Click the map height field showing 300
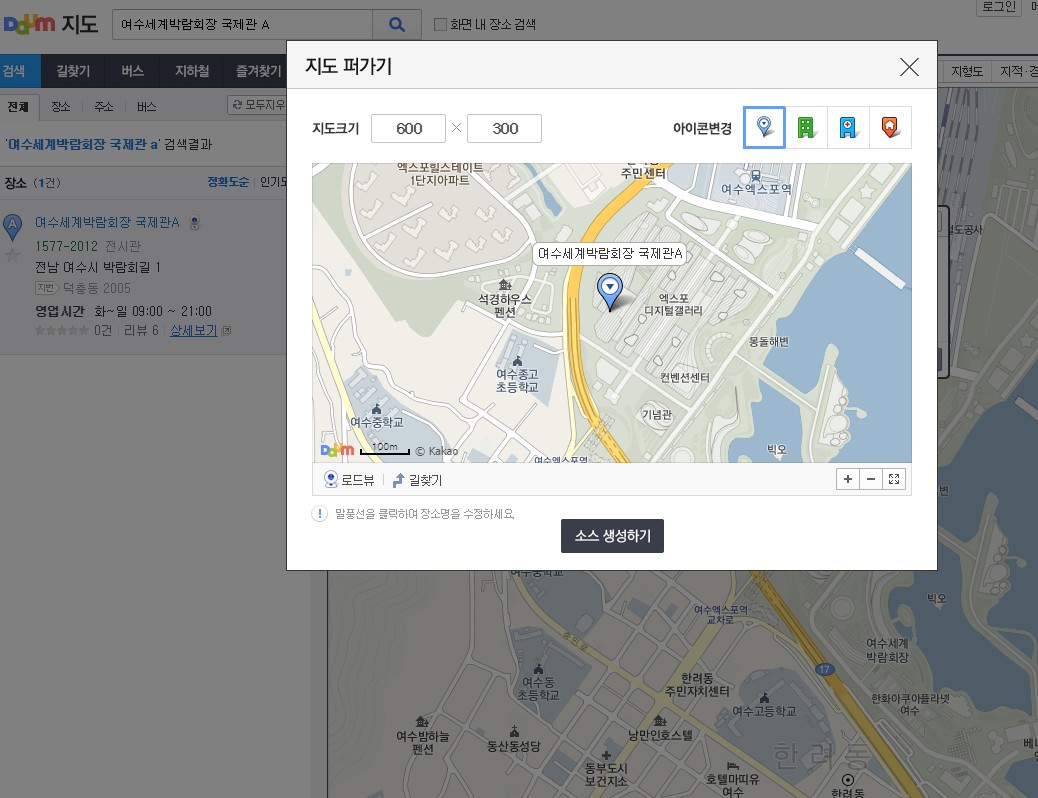This screenshot has width=1038, height=798. 504,128
